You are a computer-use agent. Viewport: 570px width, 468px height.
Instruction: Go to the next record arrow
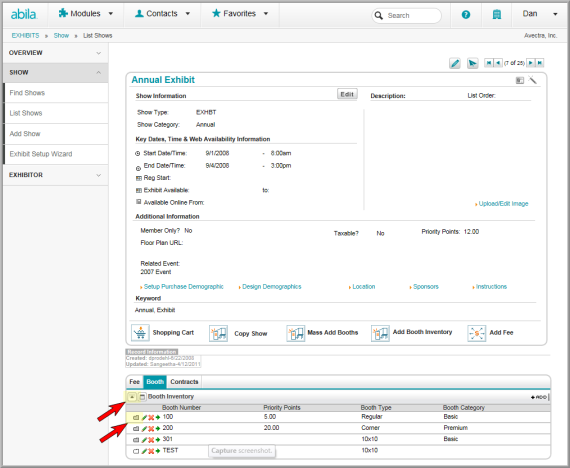pyautogui.click(x=531, y=63)
